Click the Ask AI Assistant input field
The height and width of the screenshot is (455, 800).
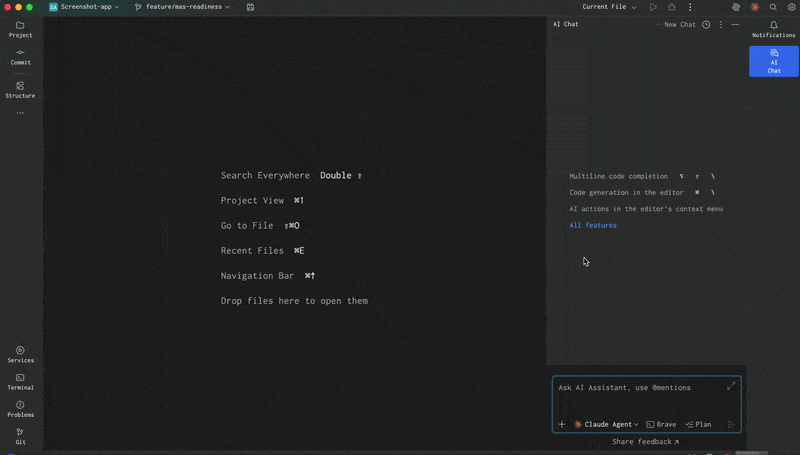pyautogui.click(x=640, y=395)
